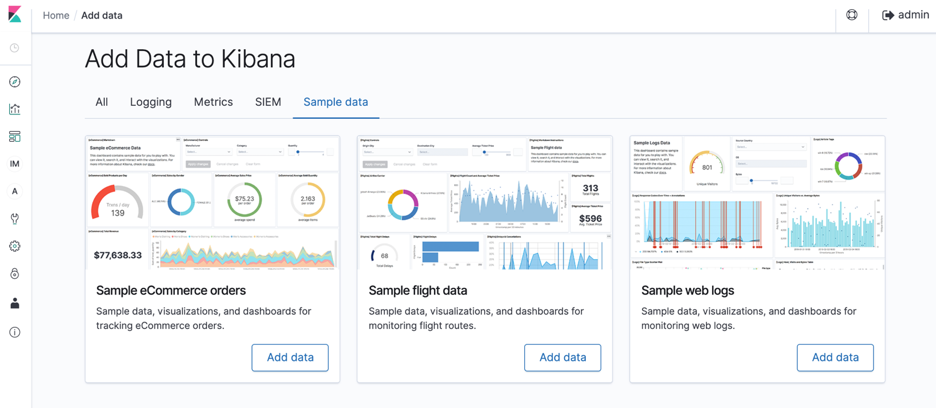Open the user account sidebar icon
The image size is (936, 408).
tap(15, 303)
